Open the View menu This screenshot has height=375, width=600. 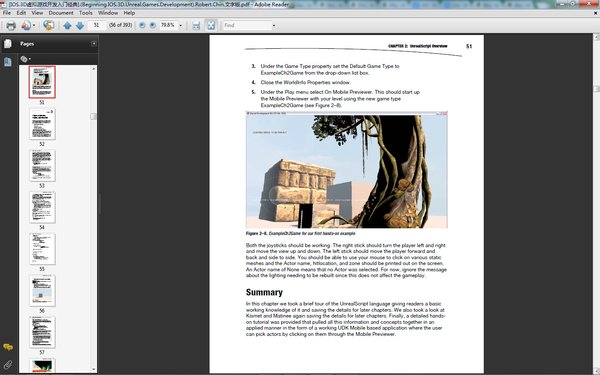[x=37, y=13]
